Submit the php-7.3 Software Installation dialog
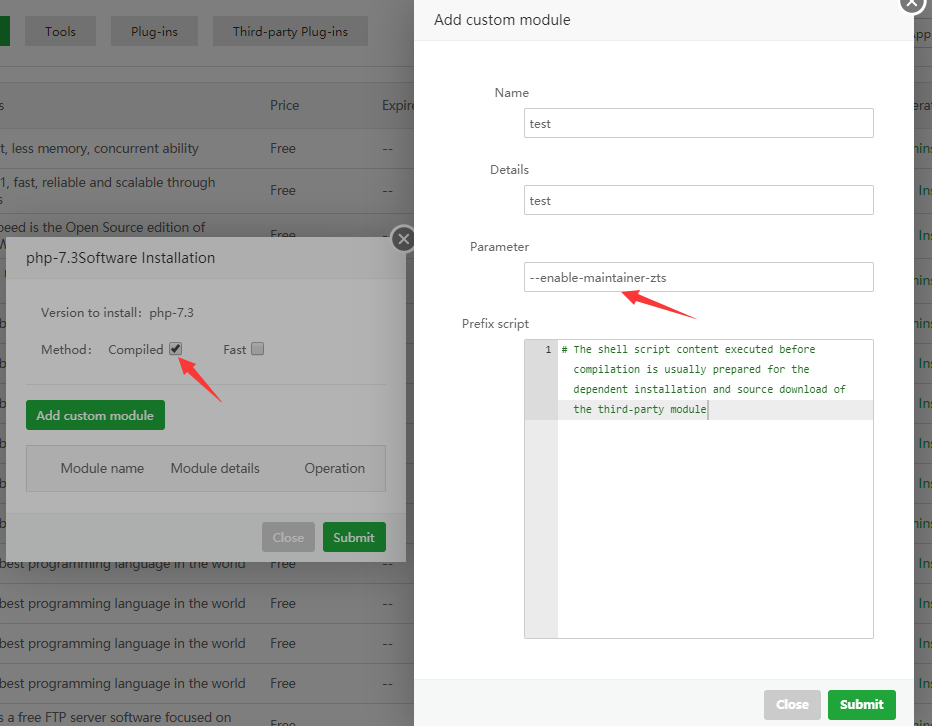Viewport: 932px width, 726px height. point(354,537)
